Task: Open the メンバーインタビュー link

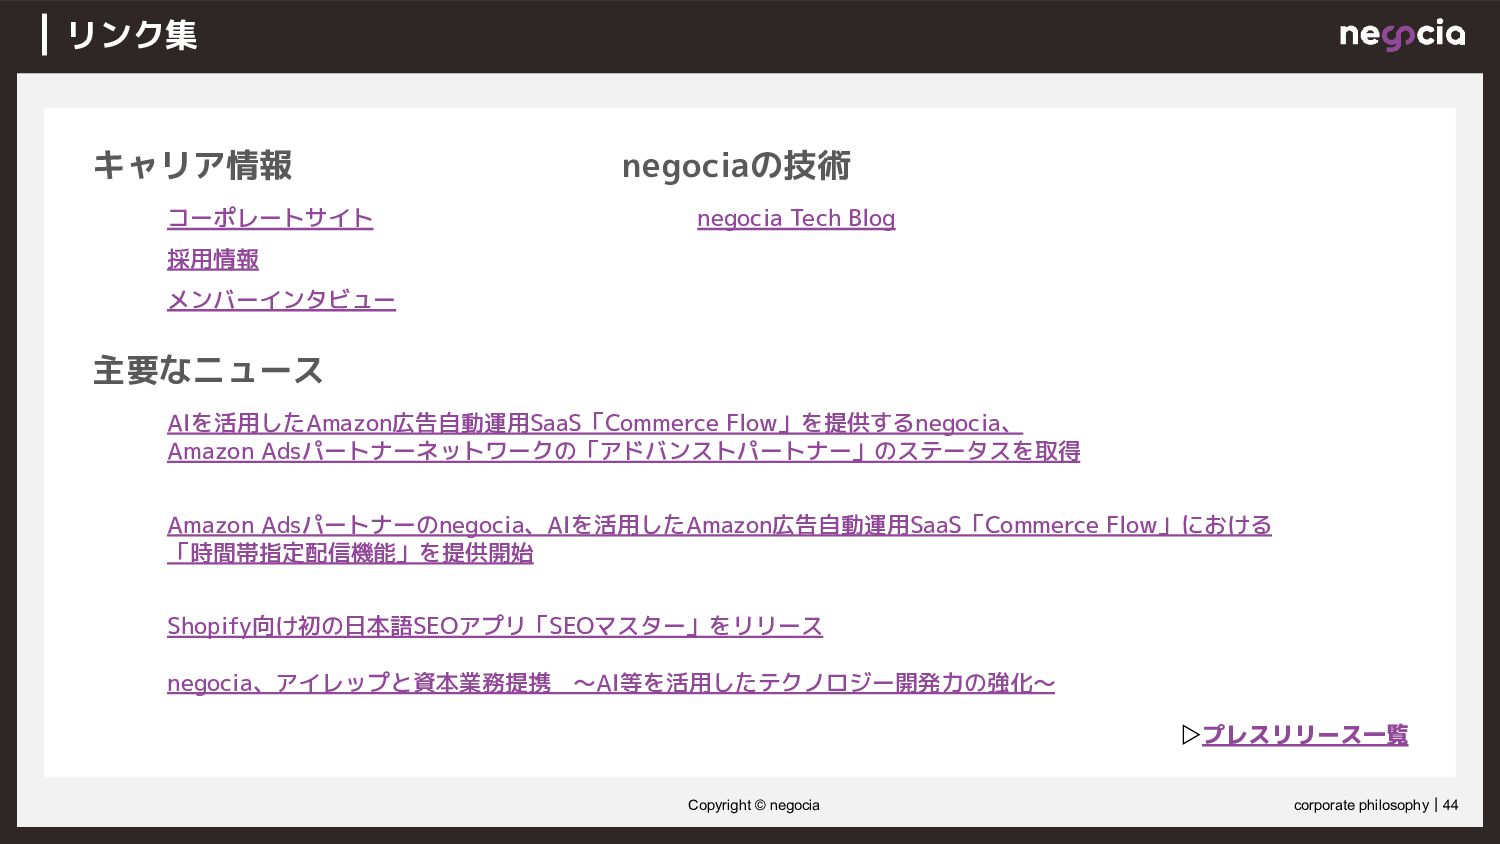Action: [x=281, y=300]
